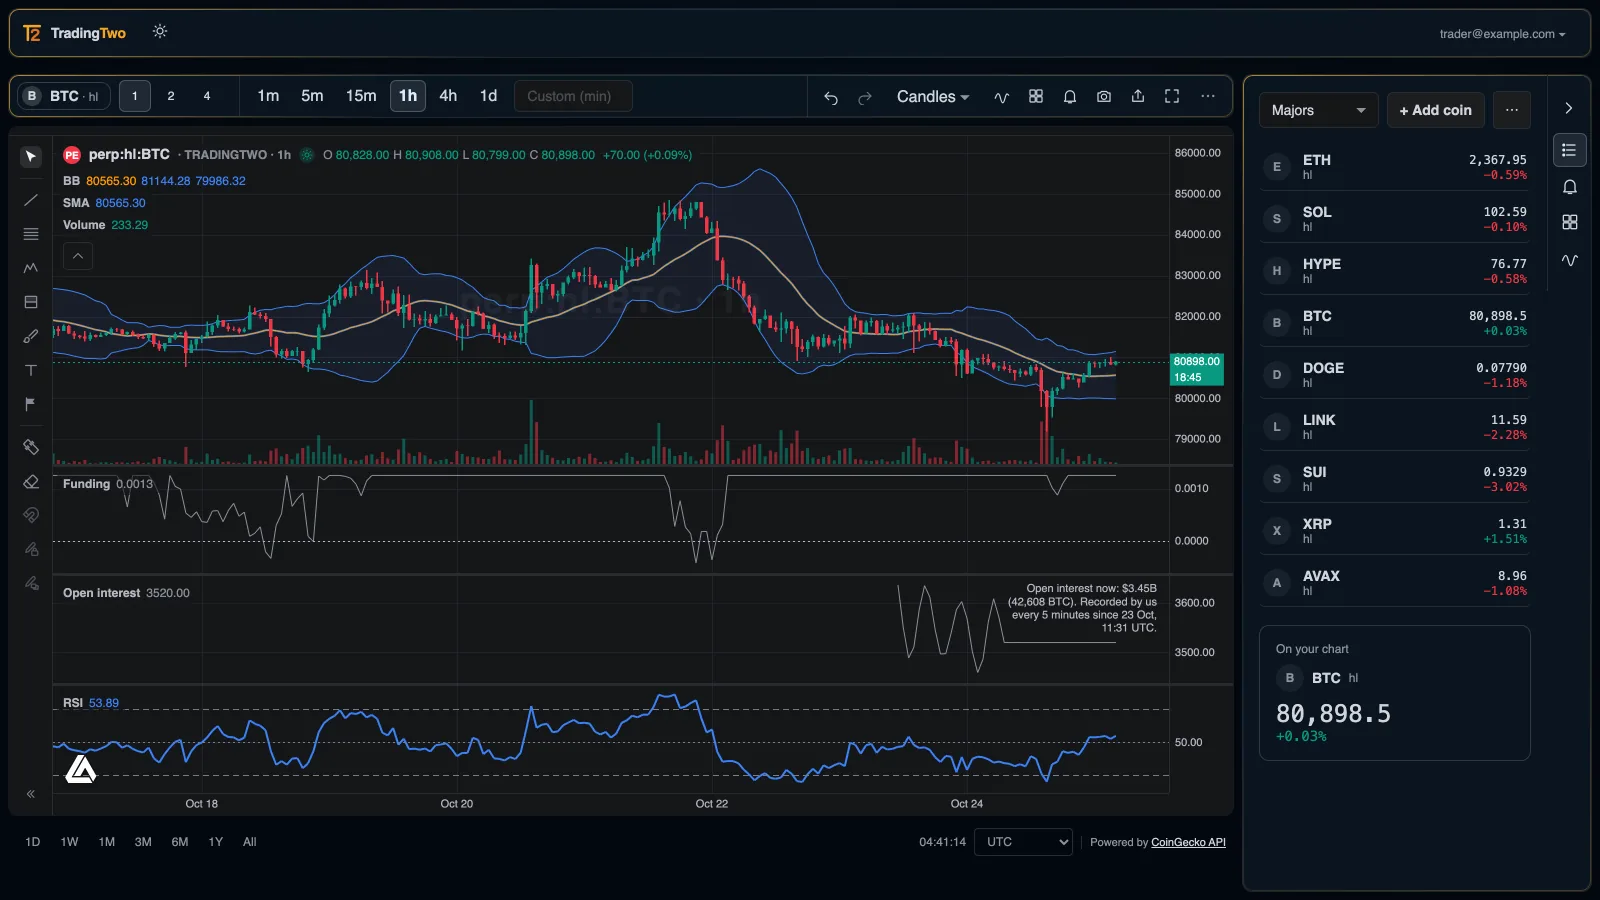
Task: Choose the 1d timeframe
Action: [x=488, y=96]
